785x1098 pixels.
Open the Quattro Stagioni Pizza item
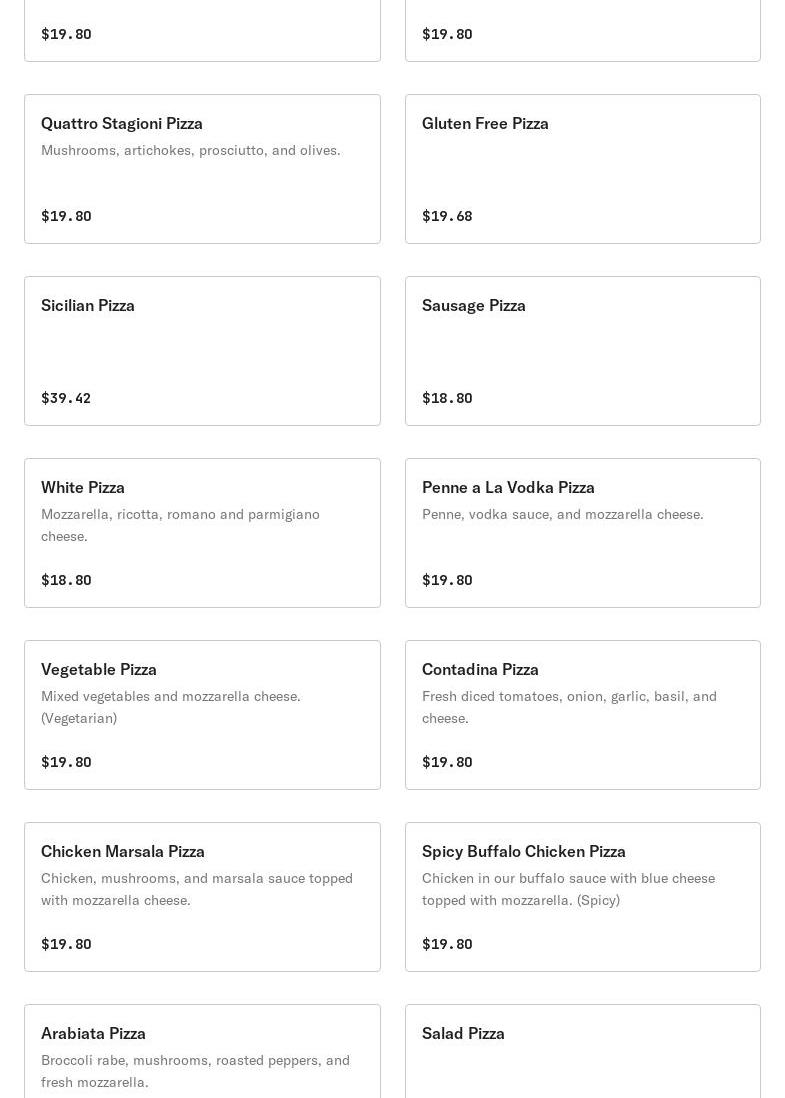point(202,169)
